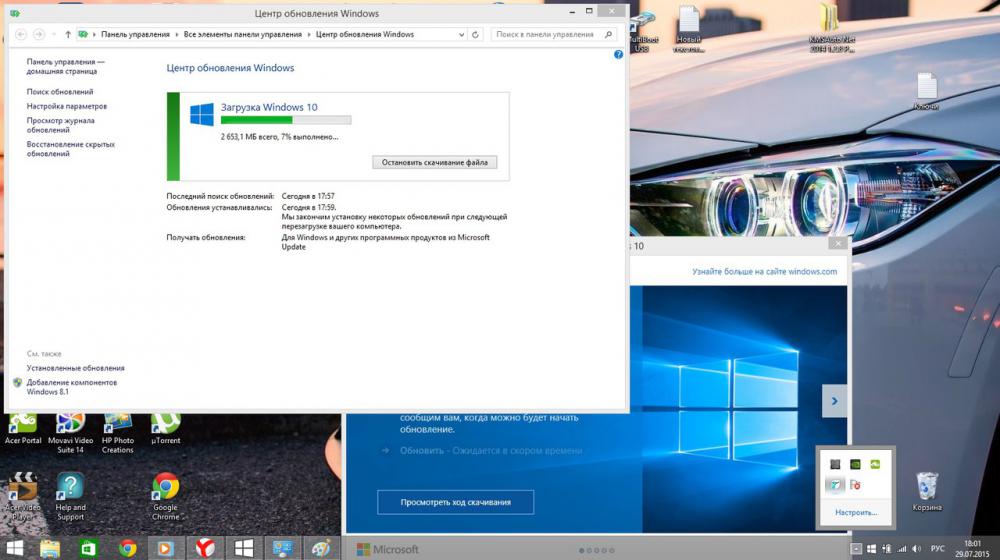Expand the Все элементы панели управления breadcrumb arrow
Image resolution: width=1000 pixels, height=560 pixels.
[309, 34]
